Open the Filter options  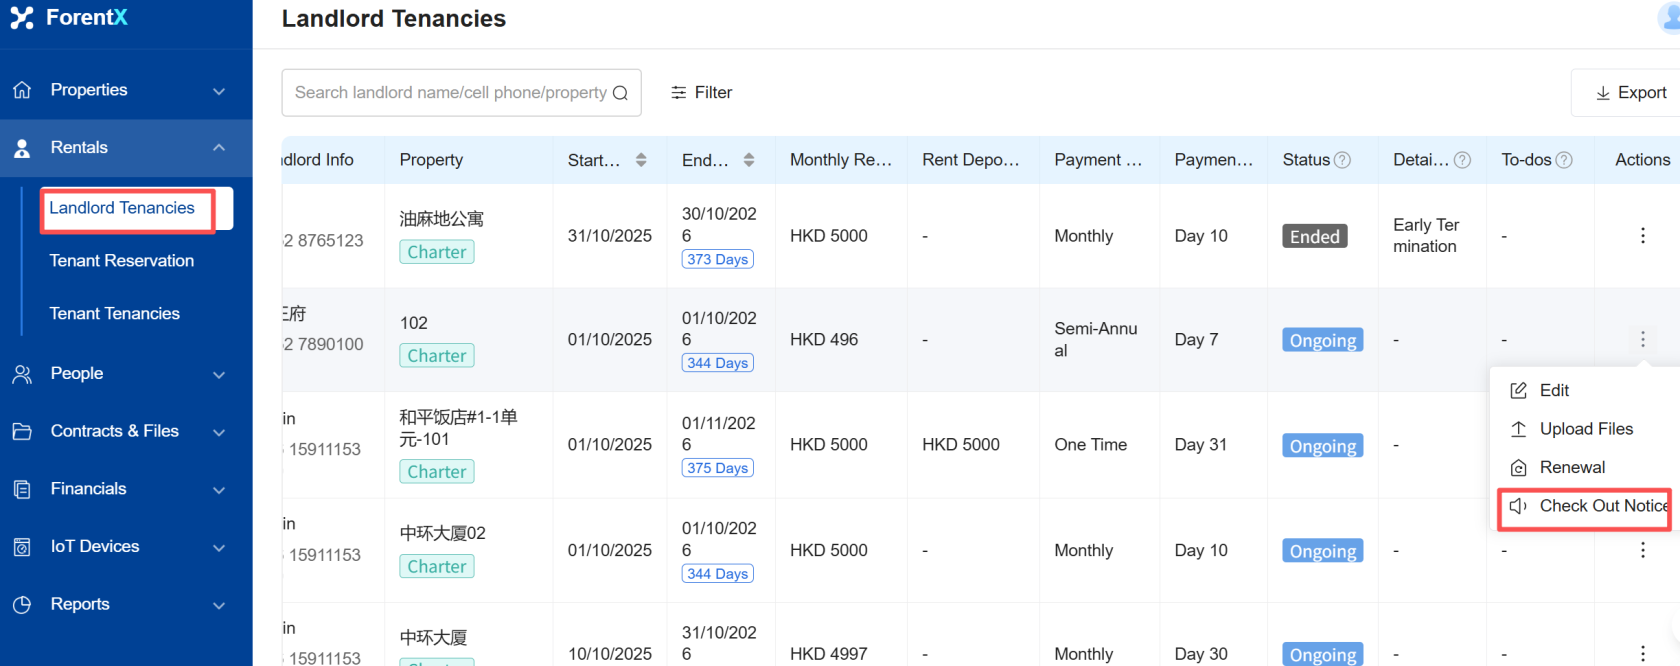[x=701, y=92]
